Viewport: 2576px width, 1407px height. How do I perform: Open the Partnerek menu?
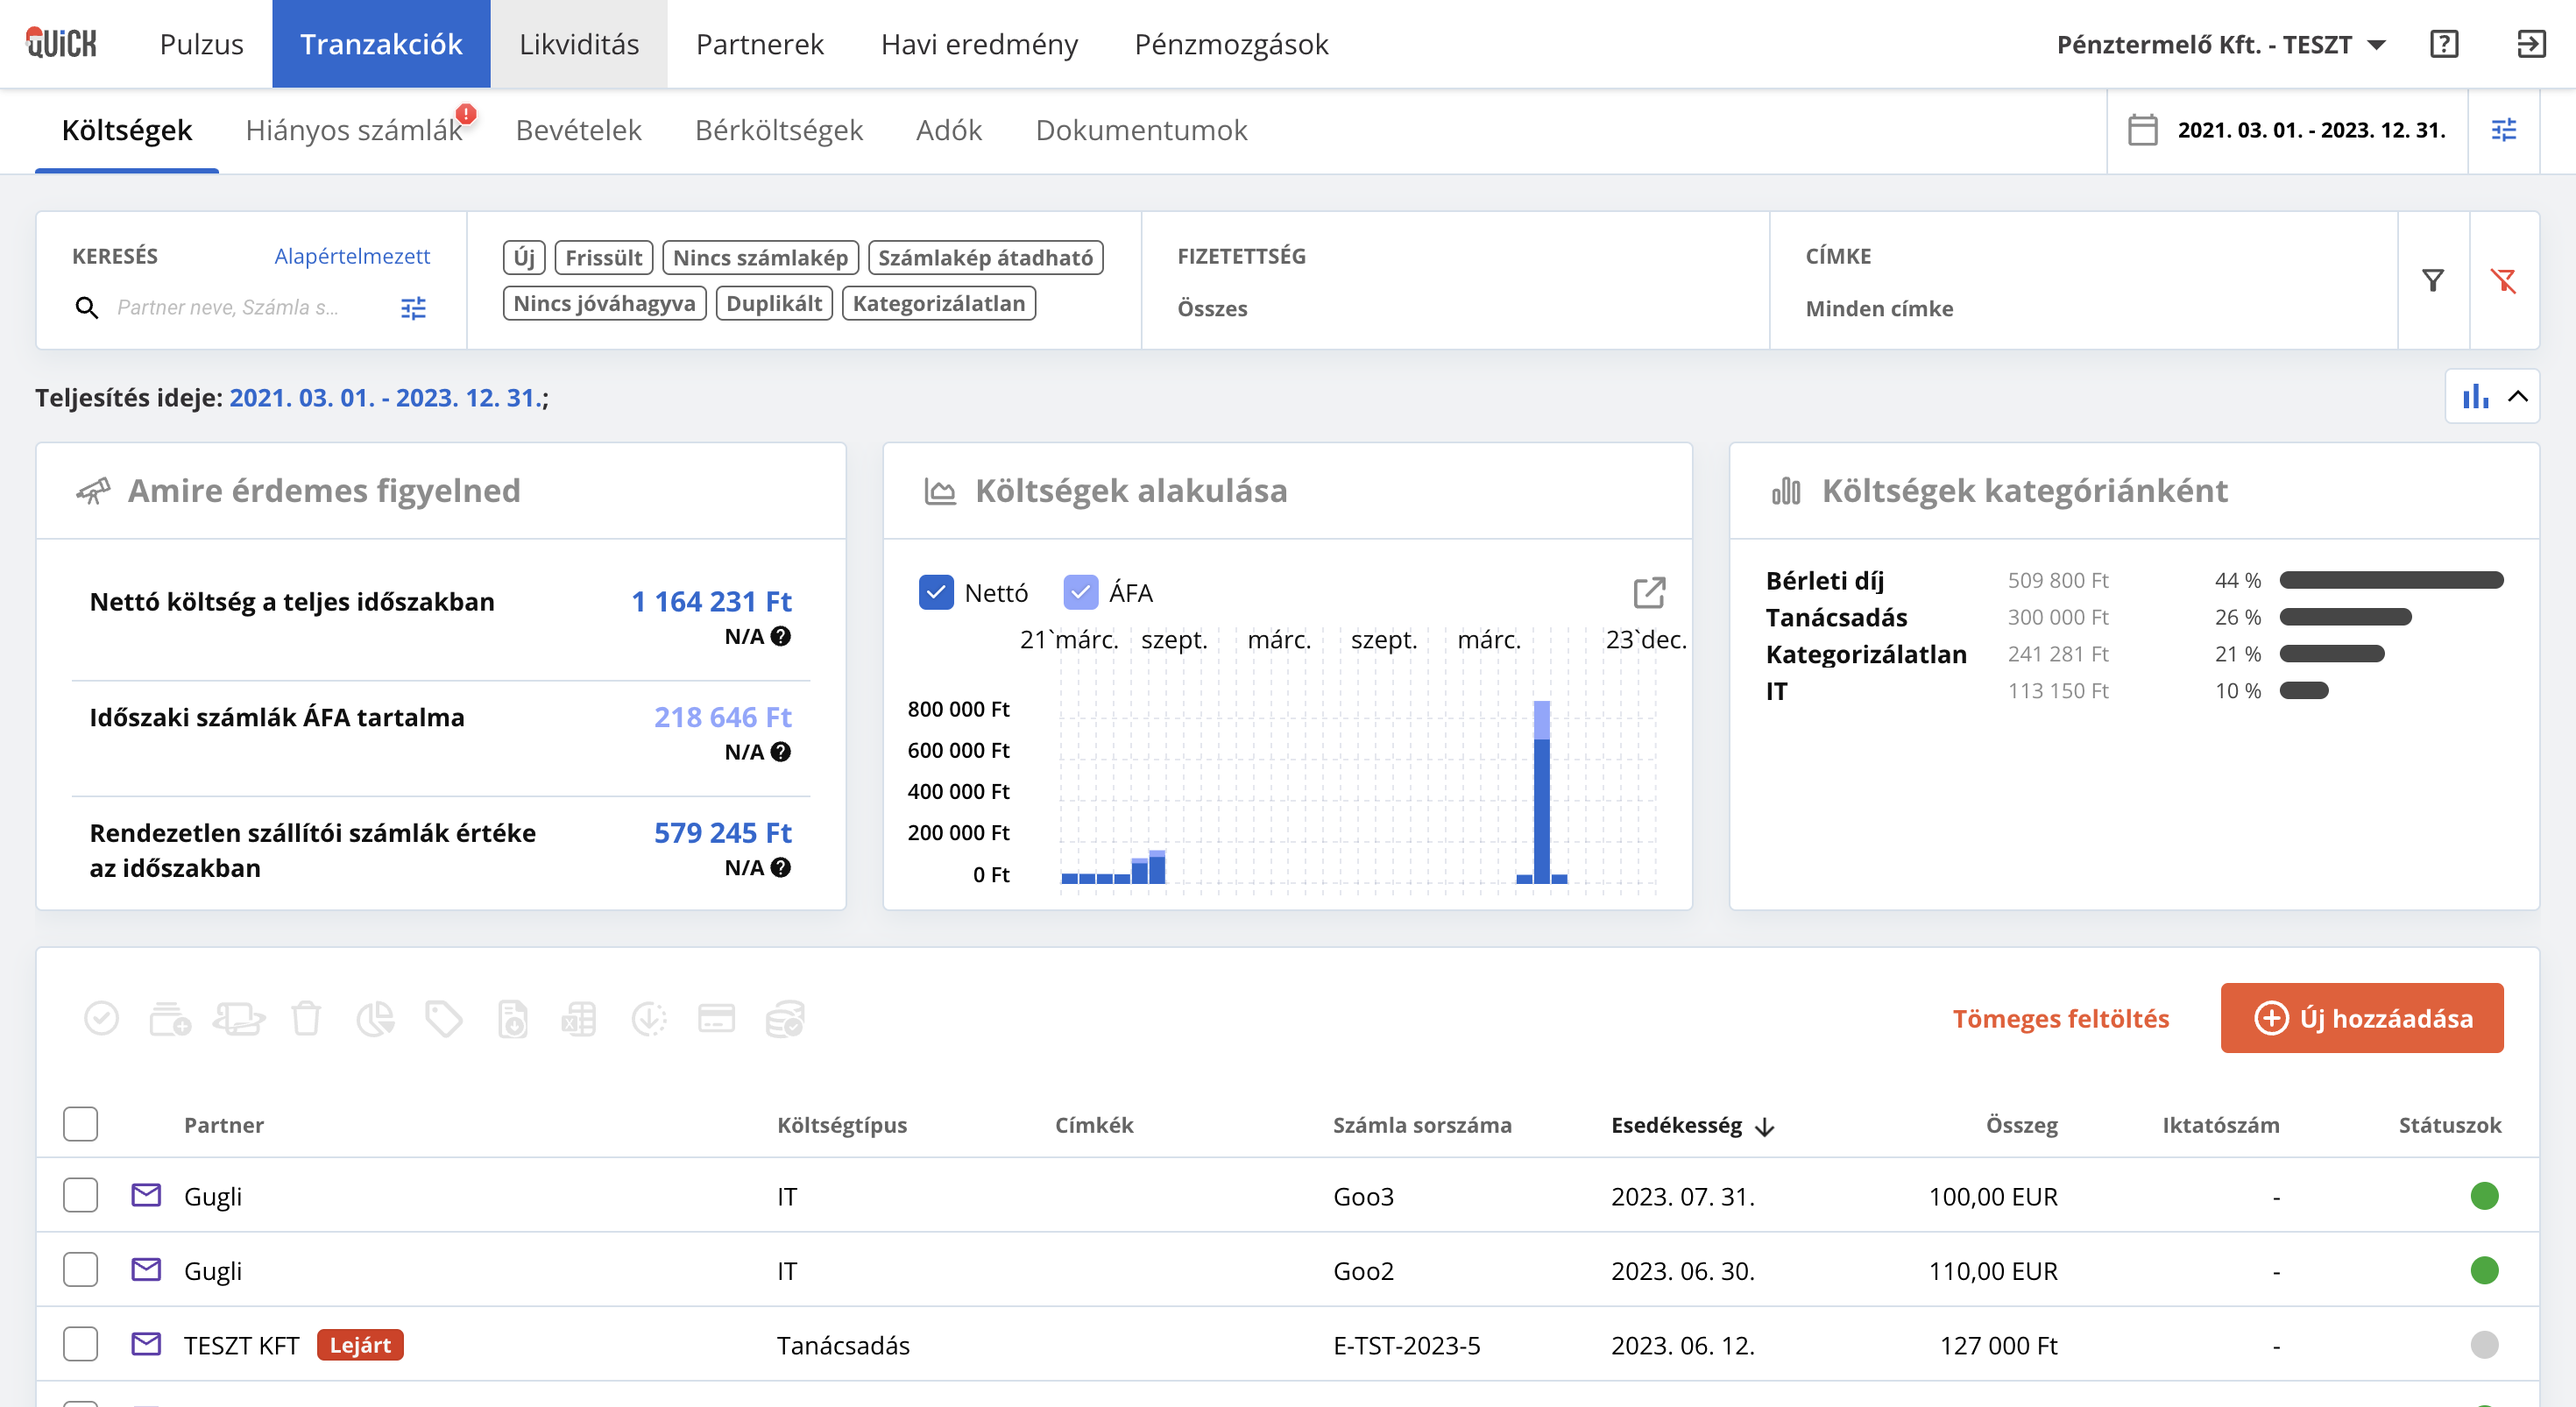[760, 44]
